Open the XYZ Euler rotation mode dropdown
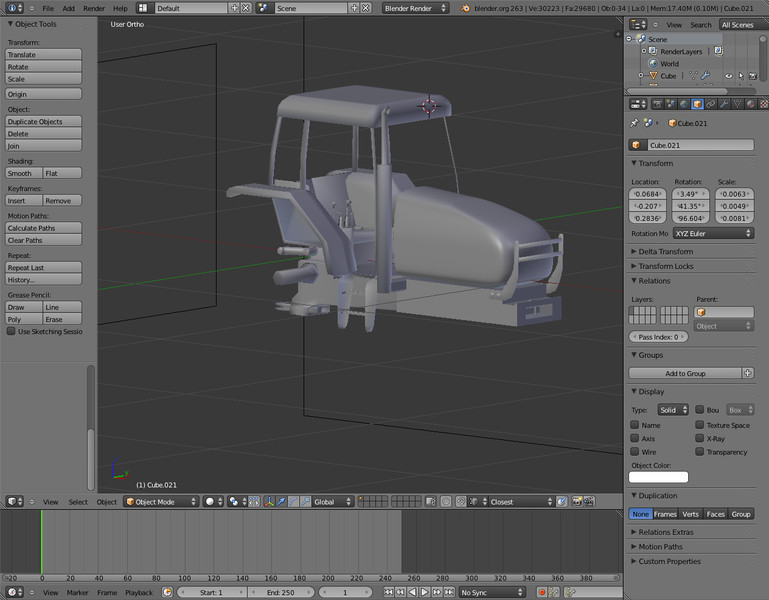Viewport: 769px width, 600px height. pyautogui.click(x=713, y=234)
